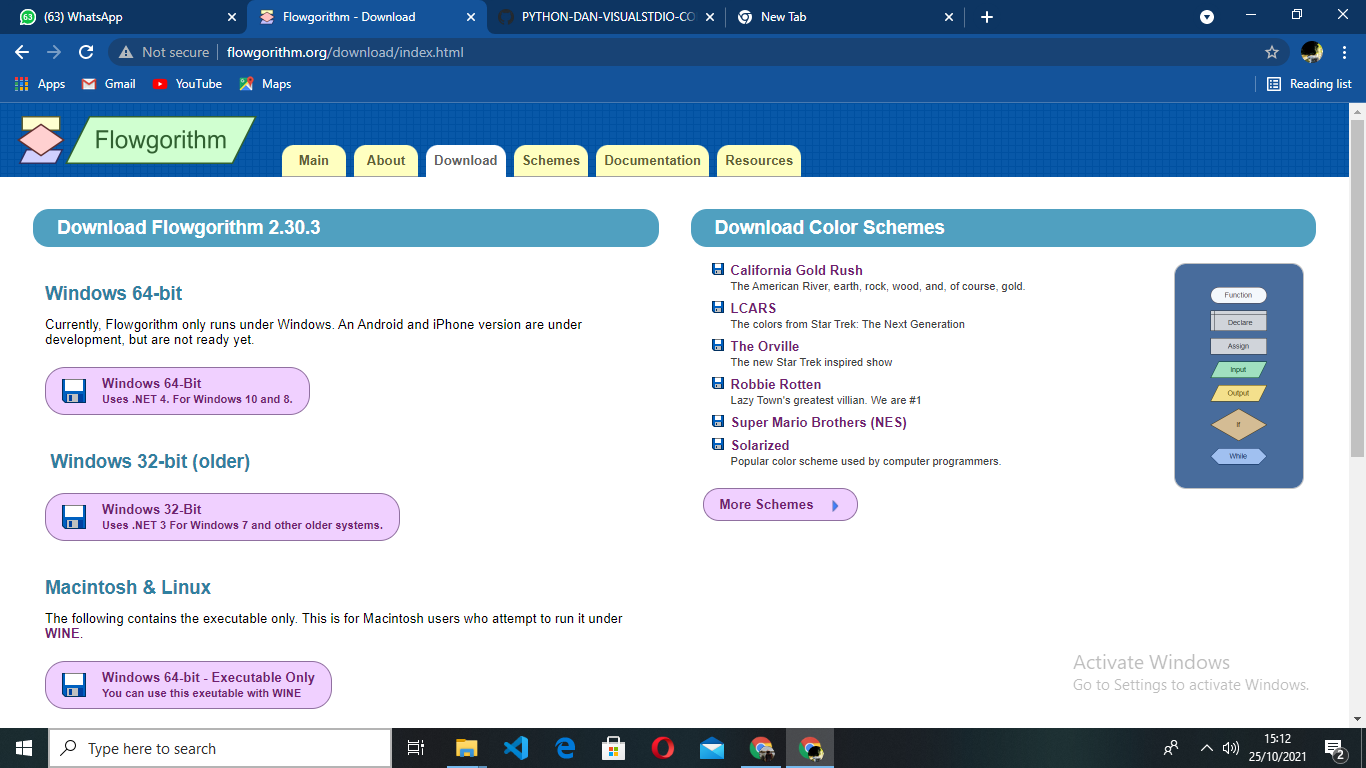
Task: Download the Windows 64-Bit version
Action: (x=177, y=391)
